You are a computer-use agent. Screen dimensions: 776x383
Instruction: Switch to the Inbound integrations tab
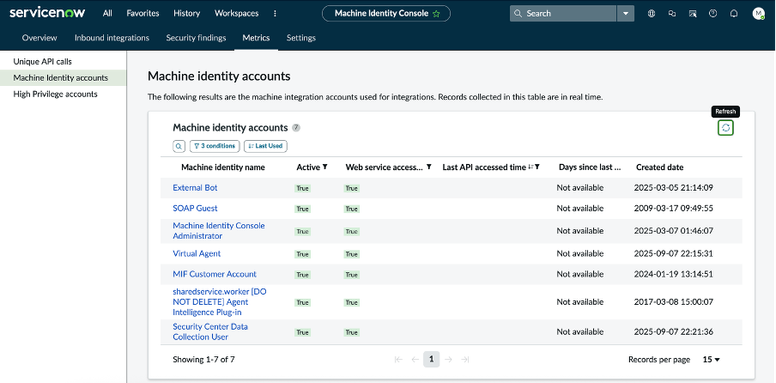click(x=112, y=38)
